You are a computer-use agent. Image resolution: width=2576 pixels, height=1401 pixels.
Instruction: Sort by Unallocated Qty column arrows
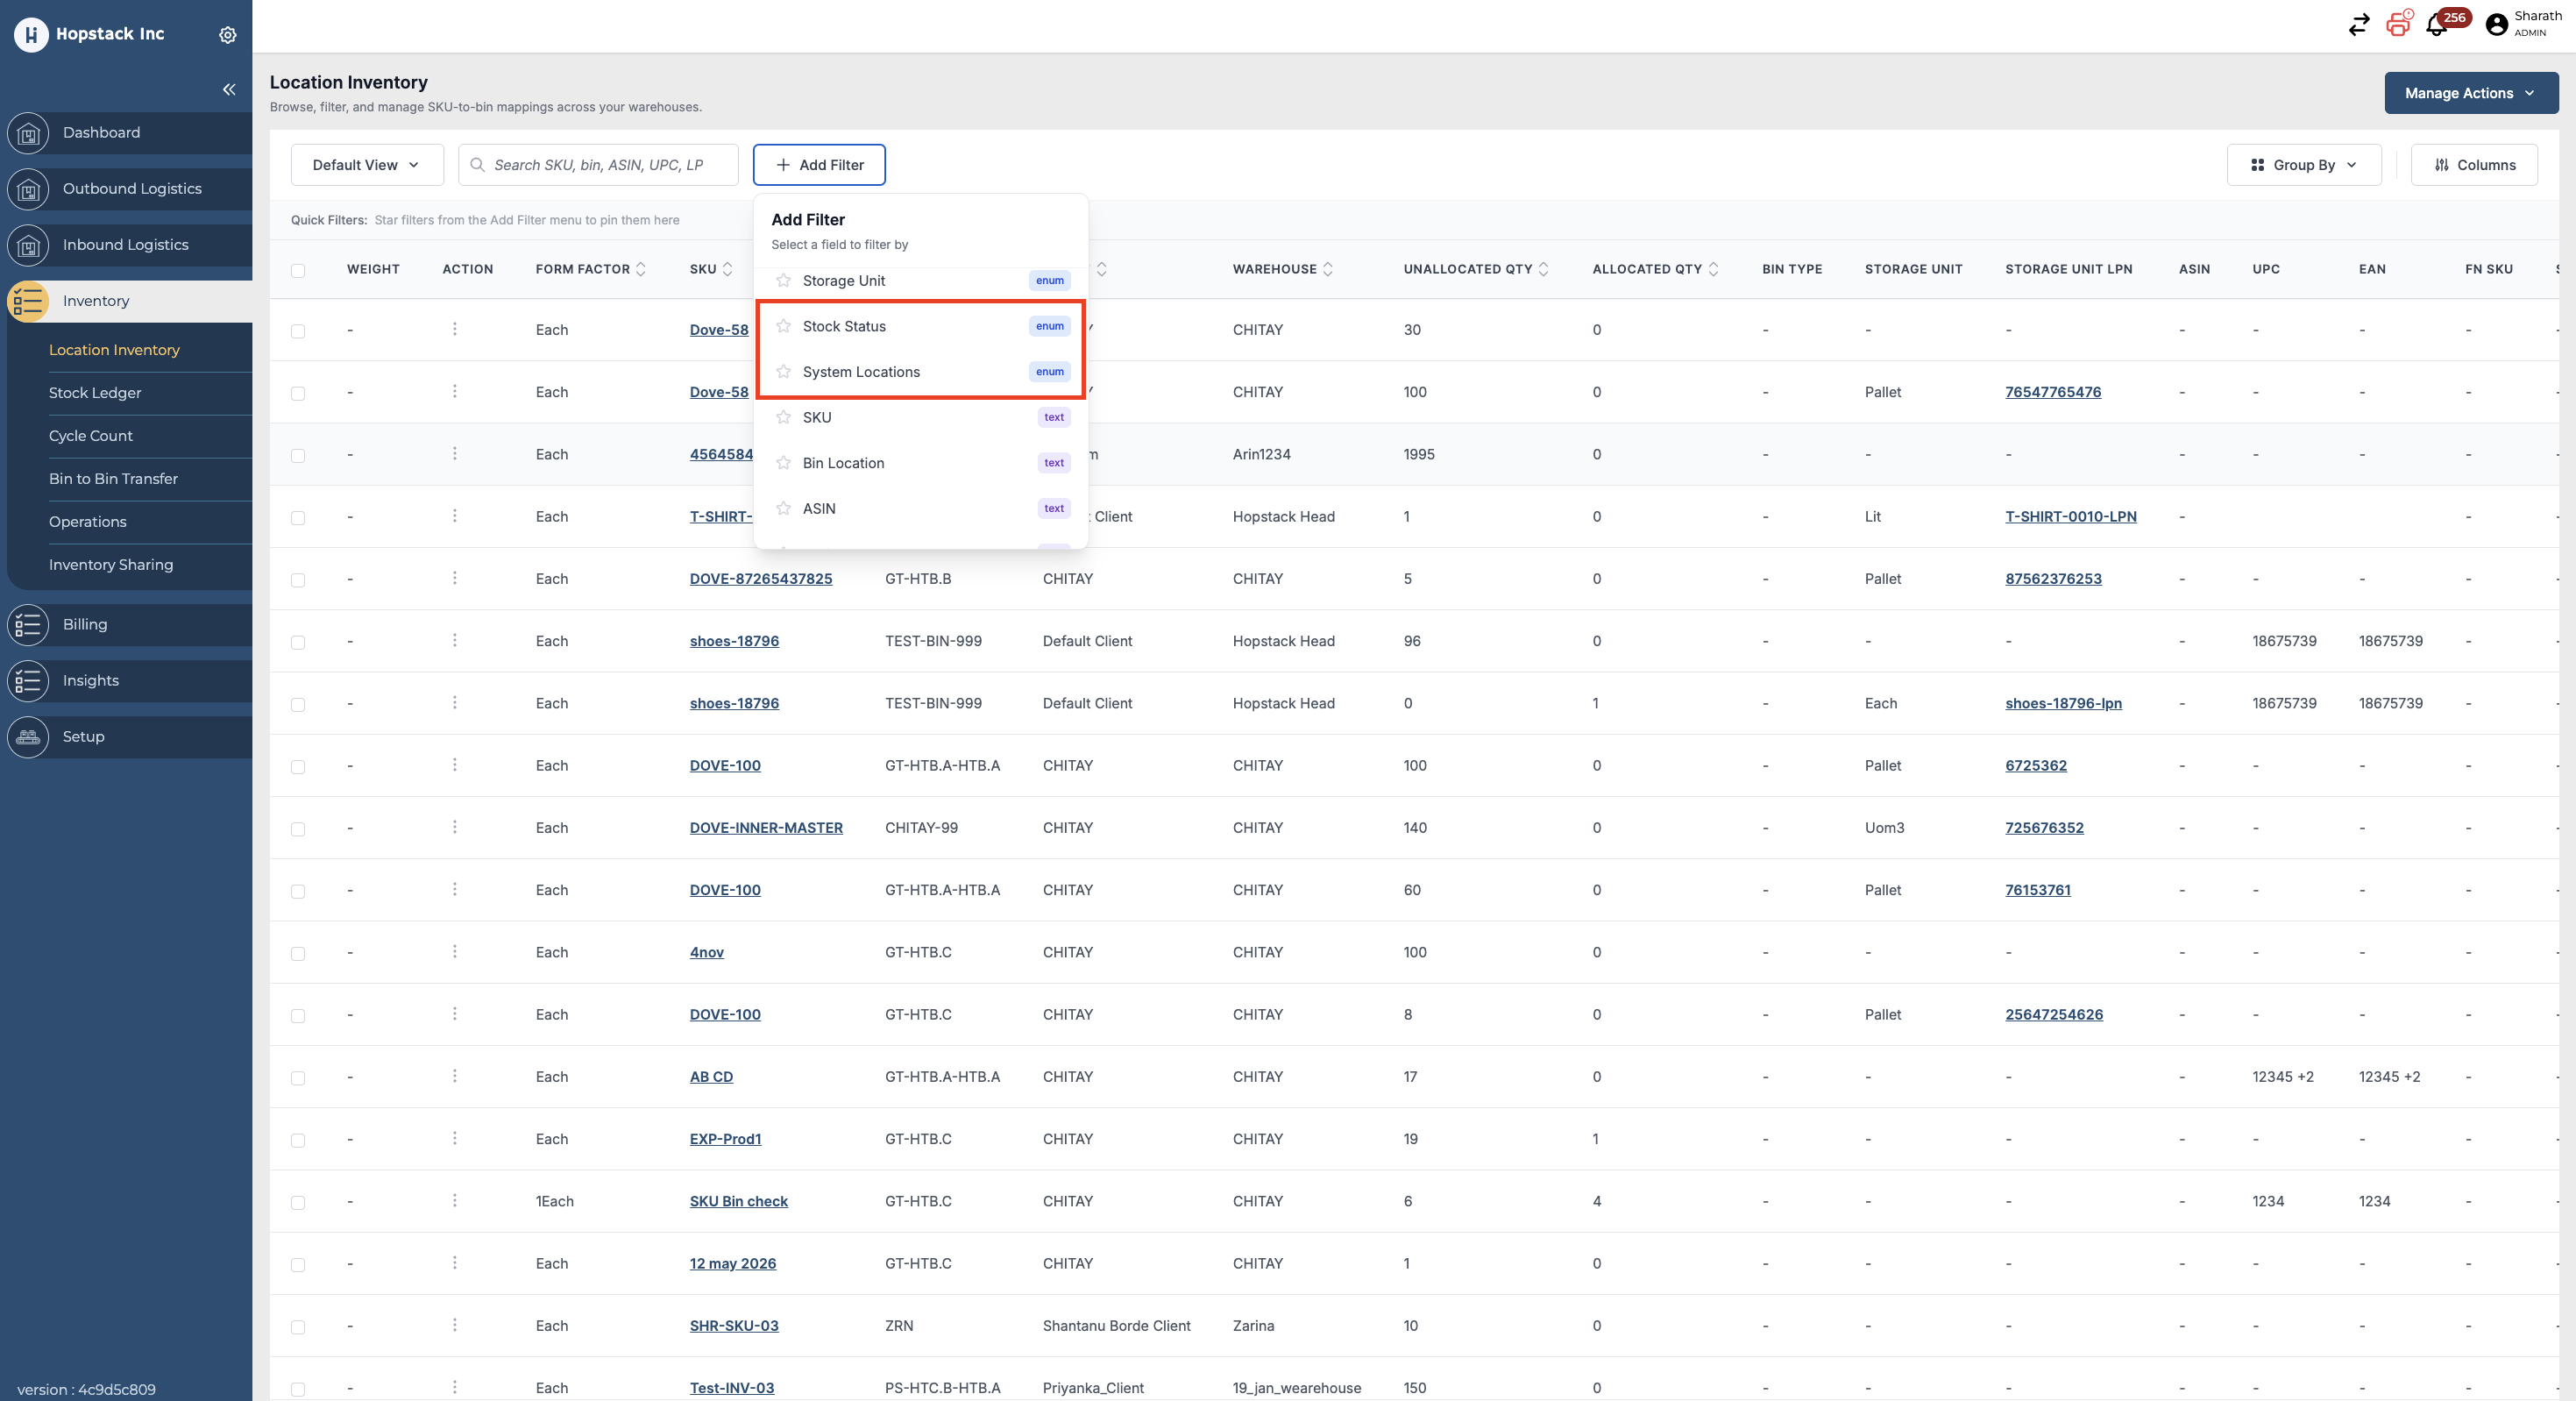pyautogui.click(x=1543, y=269)
